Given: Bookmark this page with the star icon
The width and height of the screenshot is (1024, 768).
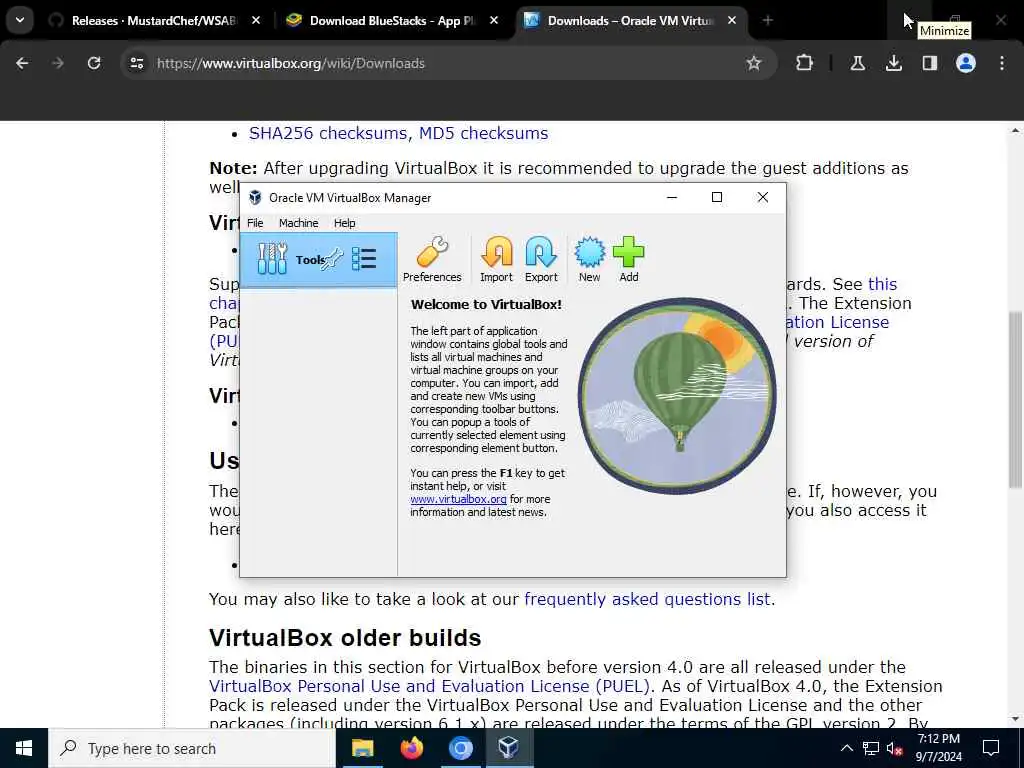Looking at the screenshot, I should point(754,63).
